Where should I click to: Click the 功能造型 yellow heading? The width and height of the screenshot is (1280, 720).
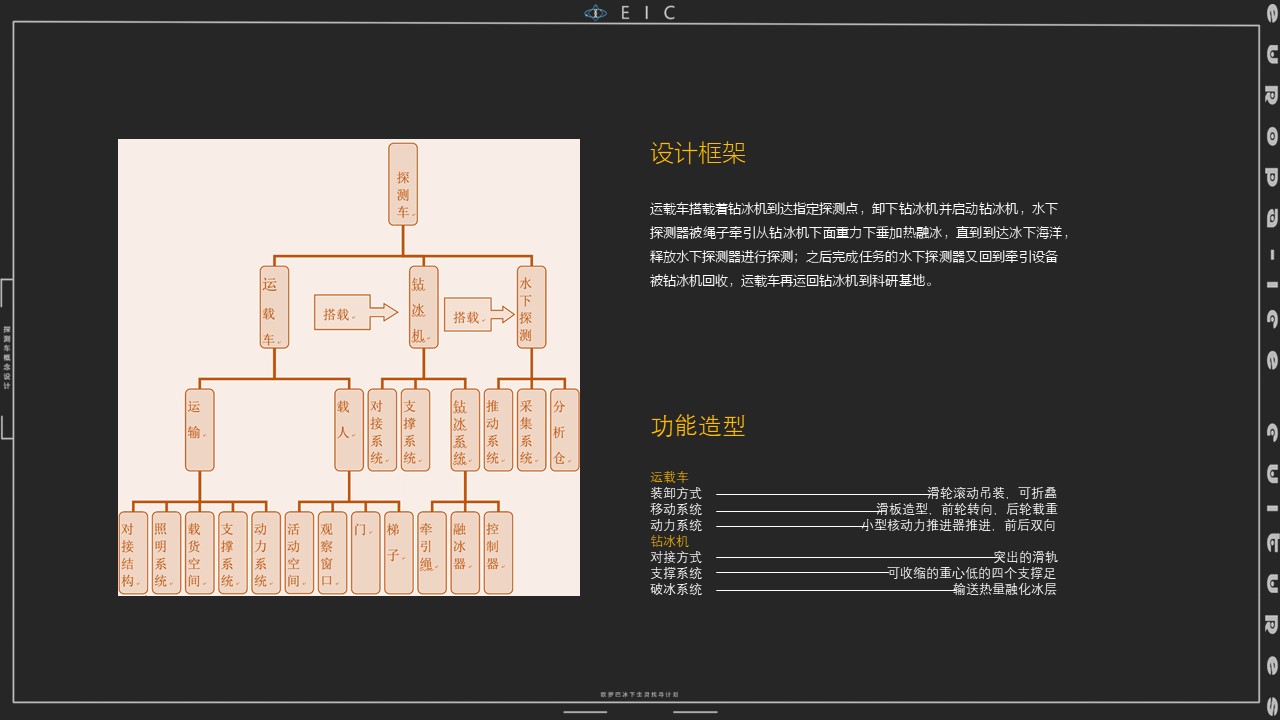point(697,427)
